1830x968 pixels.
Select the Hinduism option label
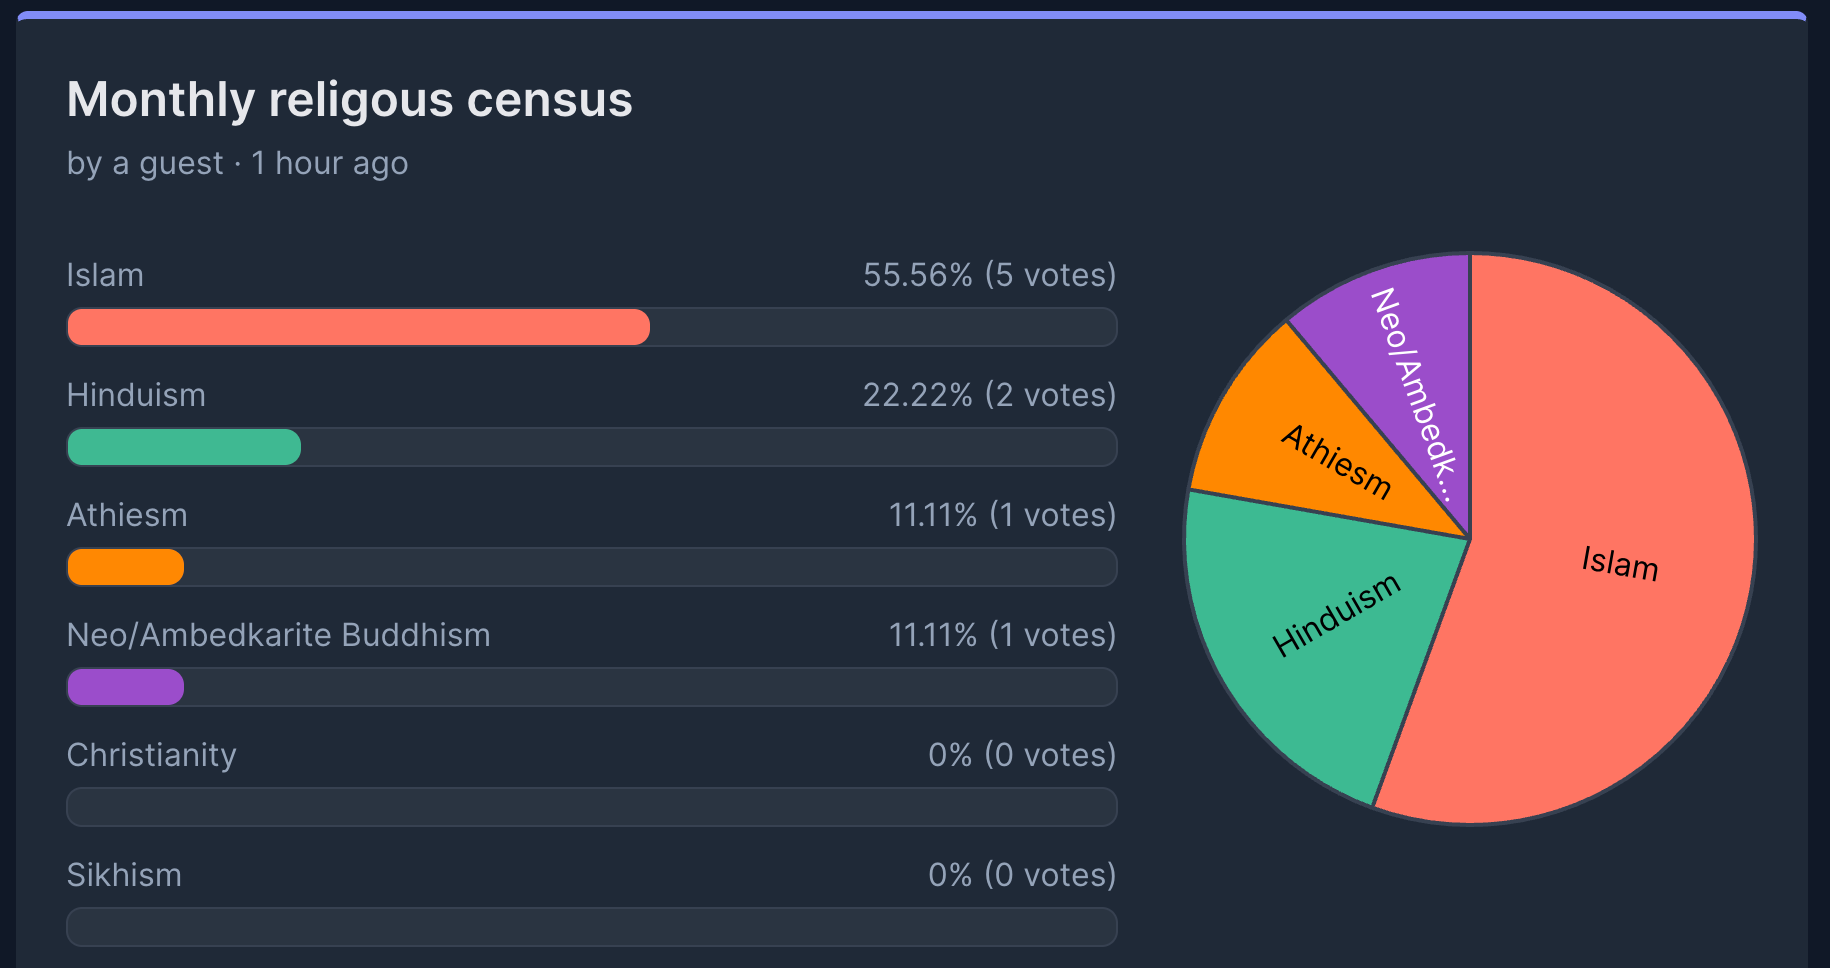coord(136,395)
